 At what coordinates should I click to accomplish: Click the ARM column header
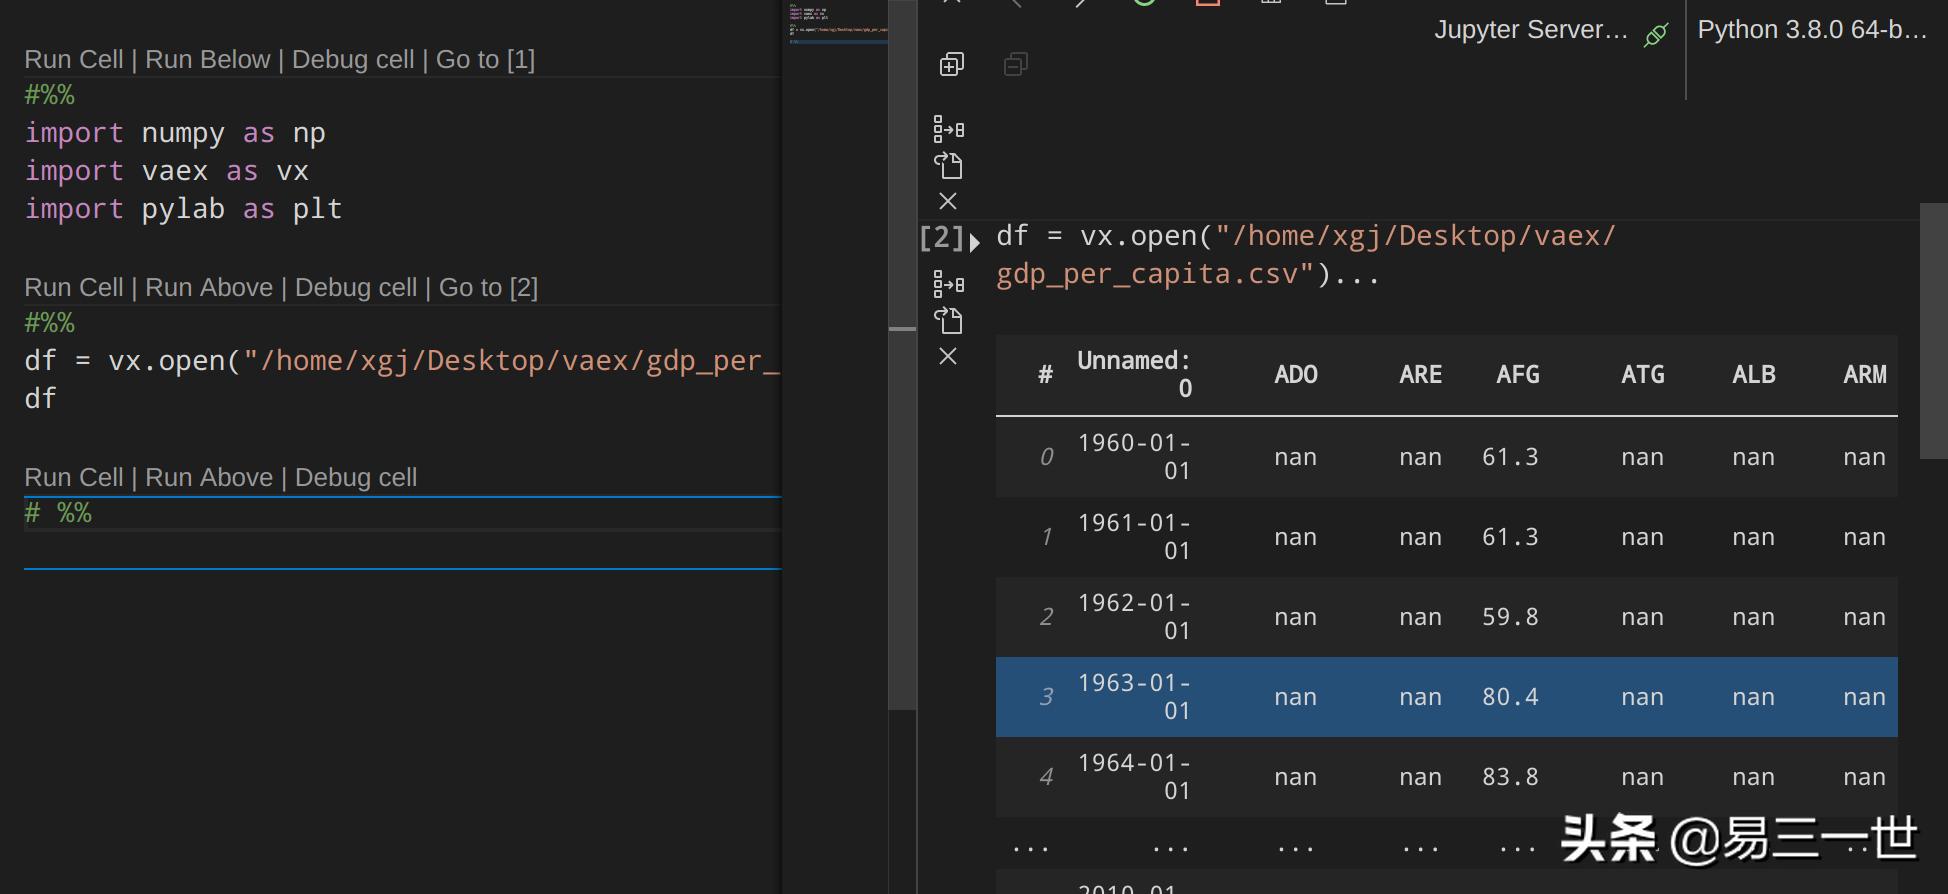pyautogui.click(x=1865, y=375)
